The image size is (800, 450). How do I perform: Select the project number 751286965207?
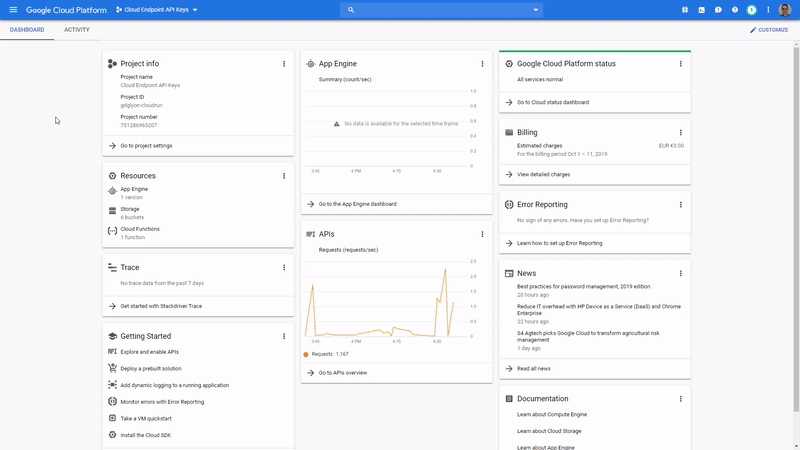[139, 126]
